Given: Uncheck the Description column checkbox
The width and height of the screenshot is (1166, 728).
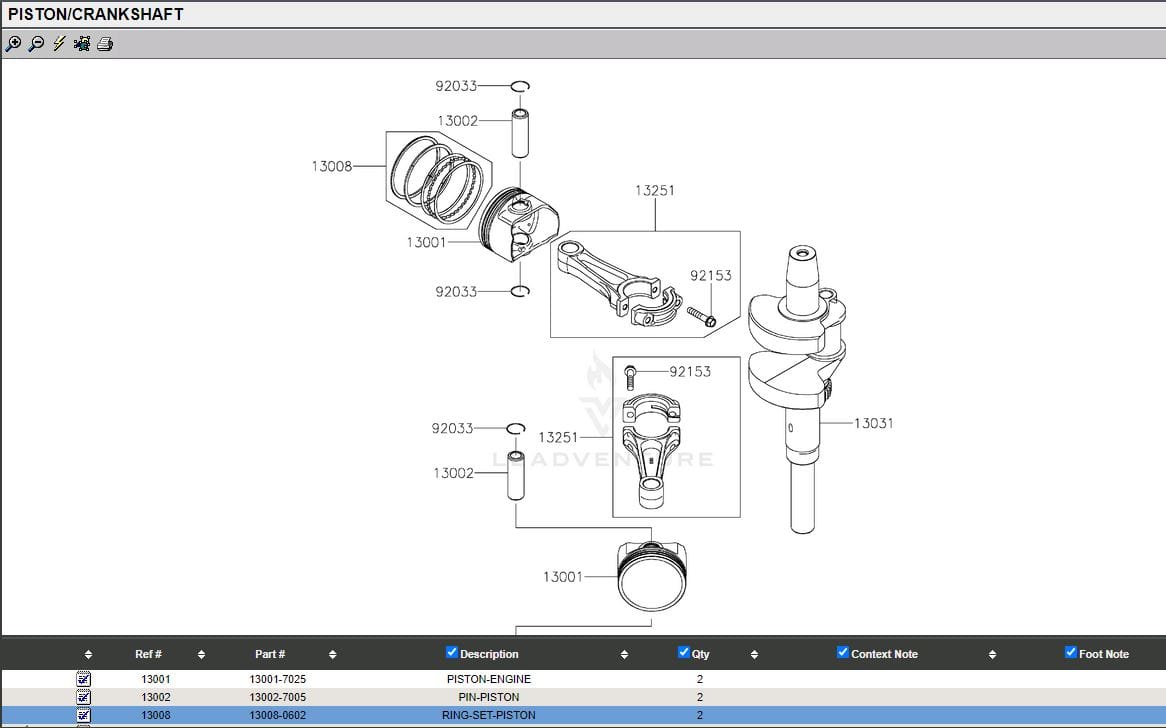Looking at the screenshot, I should pos(452,653).
